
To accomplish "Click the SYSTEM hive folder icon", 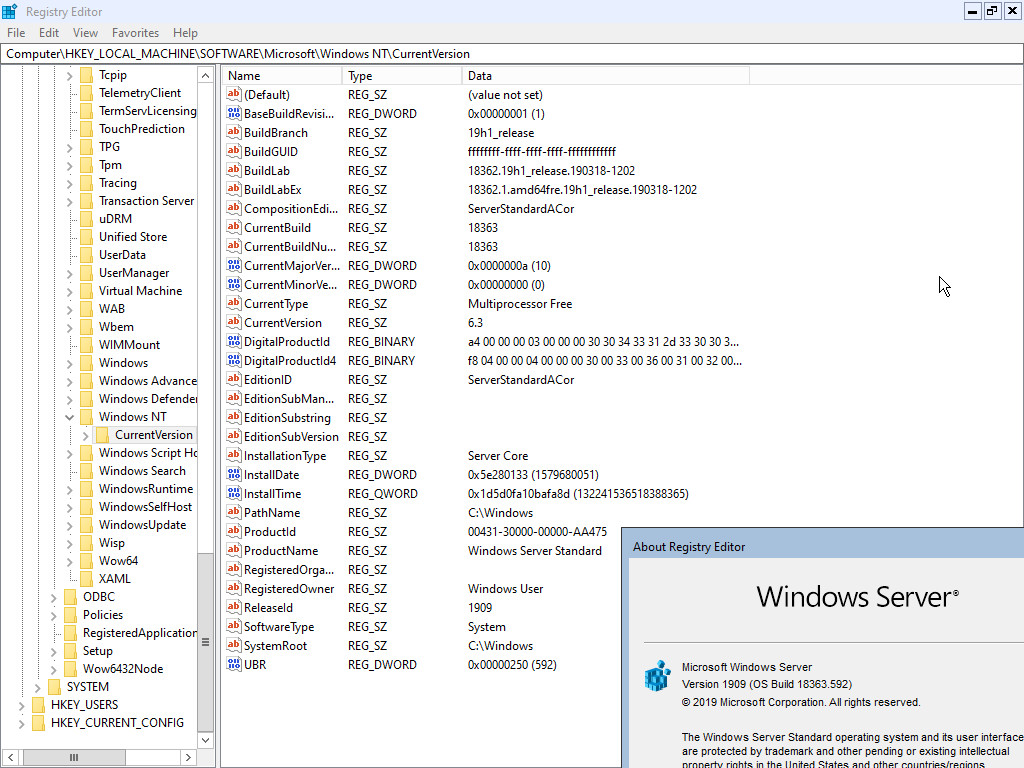I will pyautogui.click(x=54, y=686).
